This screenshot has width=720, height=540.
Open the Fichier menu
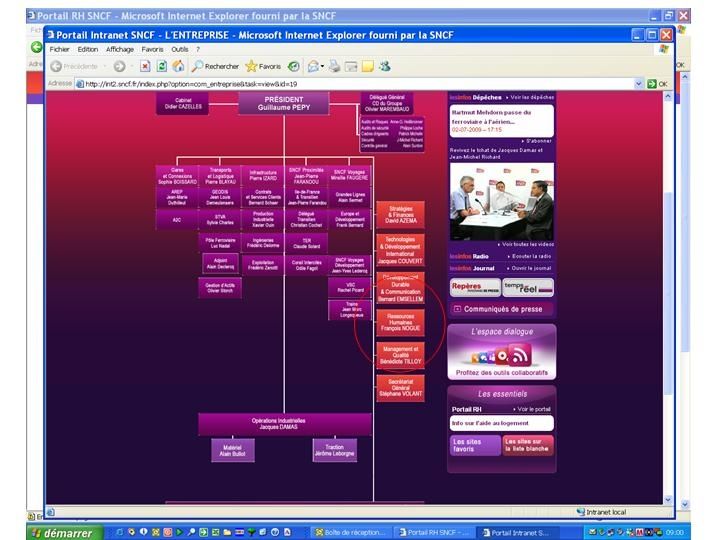[x=59, y=49]
